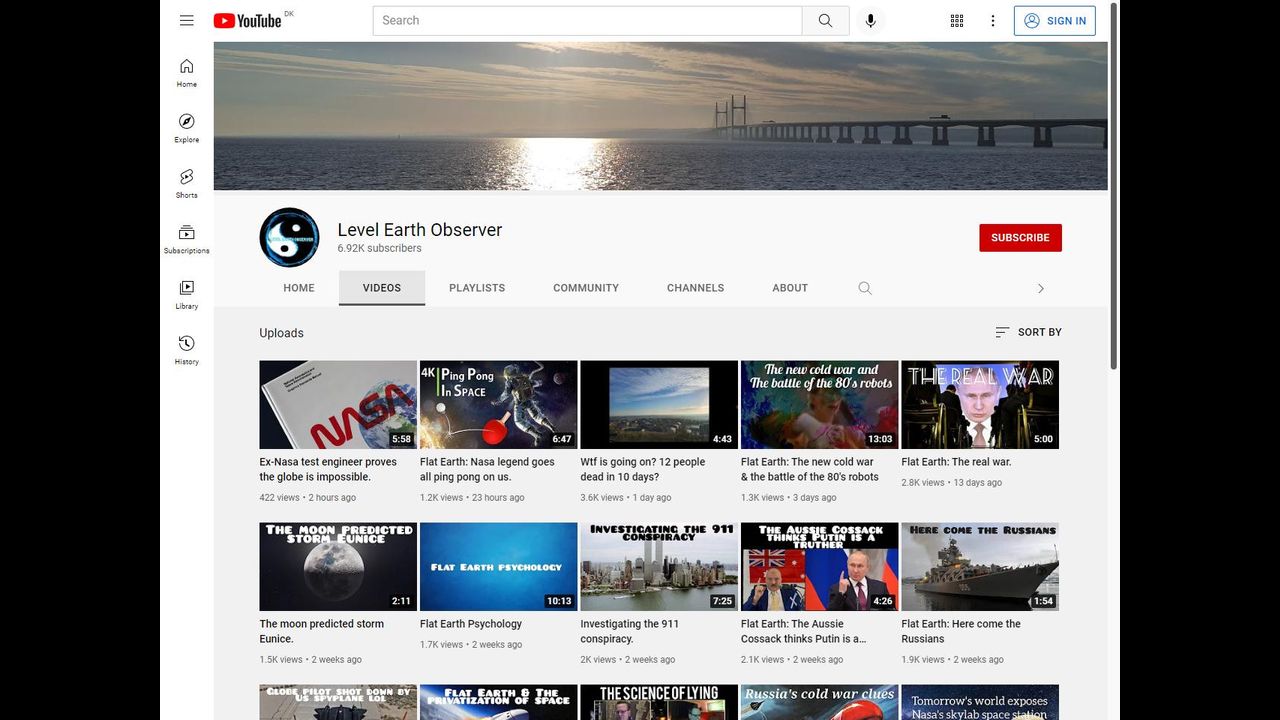Open the hamburger guide menu
This screenshot has width=1280, height=720.
187,20
